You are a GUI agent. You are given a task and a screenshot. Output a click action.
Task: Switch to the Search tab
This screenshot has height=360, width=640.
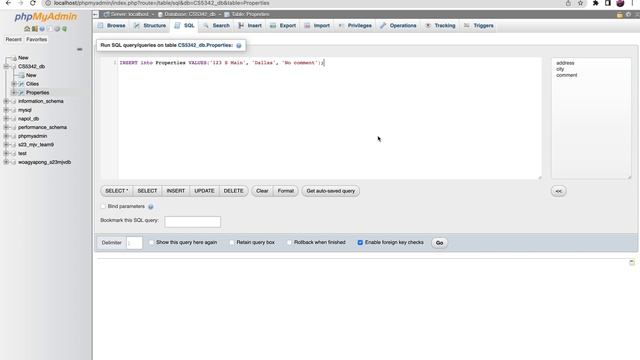point(216,26)
